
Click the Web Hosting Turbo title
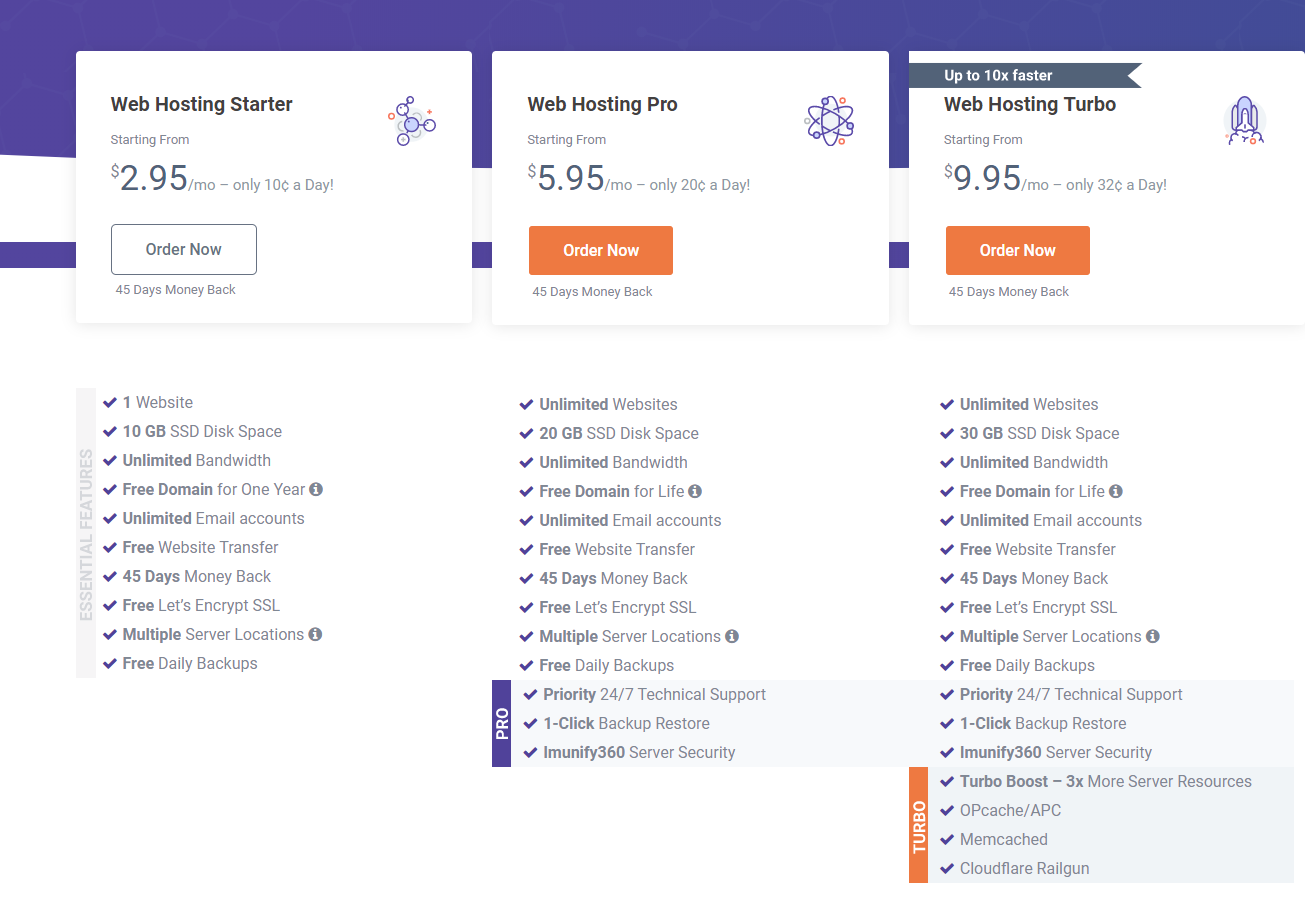[1030, 104]
